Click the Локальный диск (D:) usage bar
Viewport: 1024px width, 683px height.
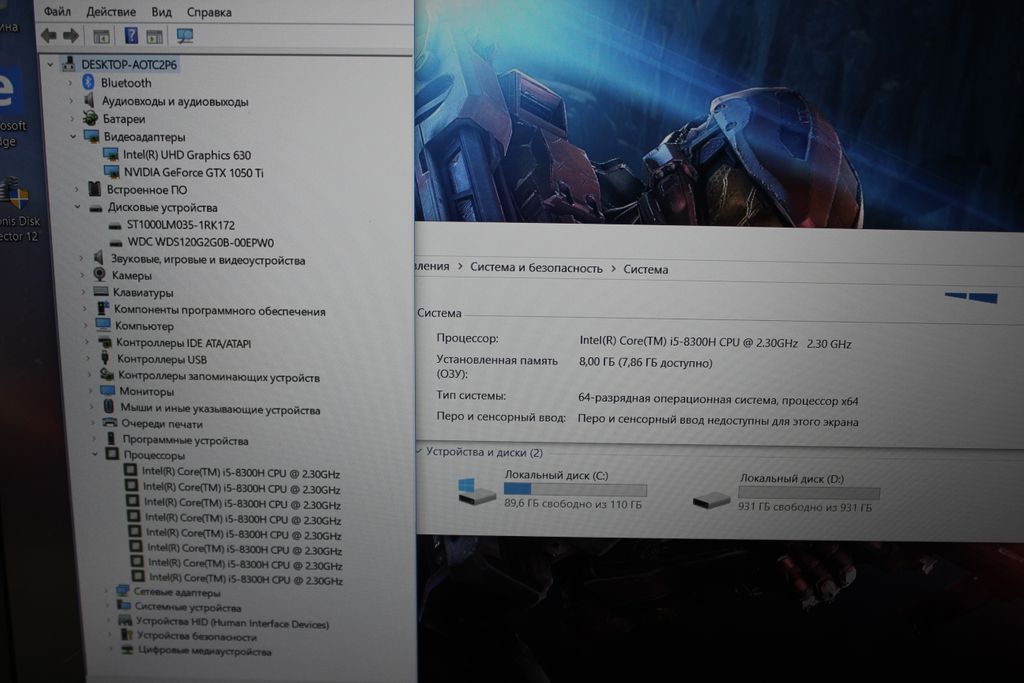tap(809, 492)
